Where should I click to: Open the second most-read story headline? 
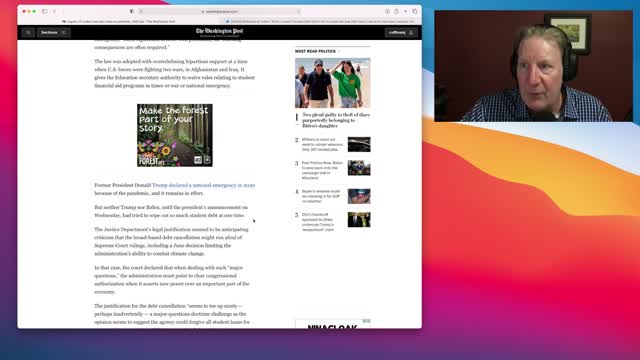pos(322,144)
